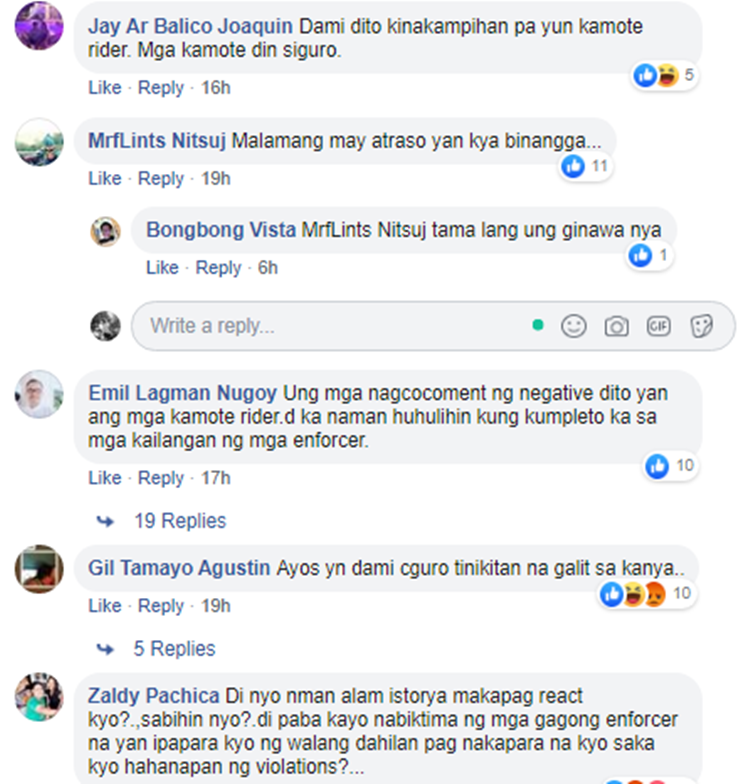Like Bongbong Vista's reply

pyautogui.click(x=162, y=268)
